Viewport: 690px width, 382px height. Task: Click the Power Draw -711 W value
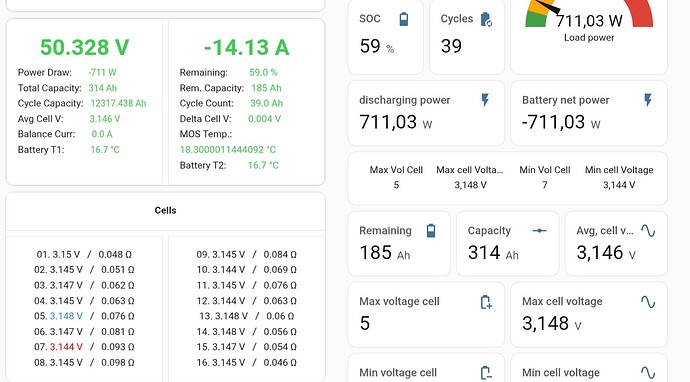click(x=102, y=72)
